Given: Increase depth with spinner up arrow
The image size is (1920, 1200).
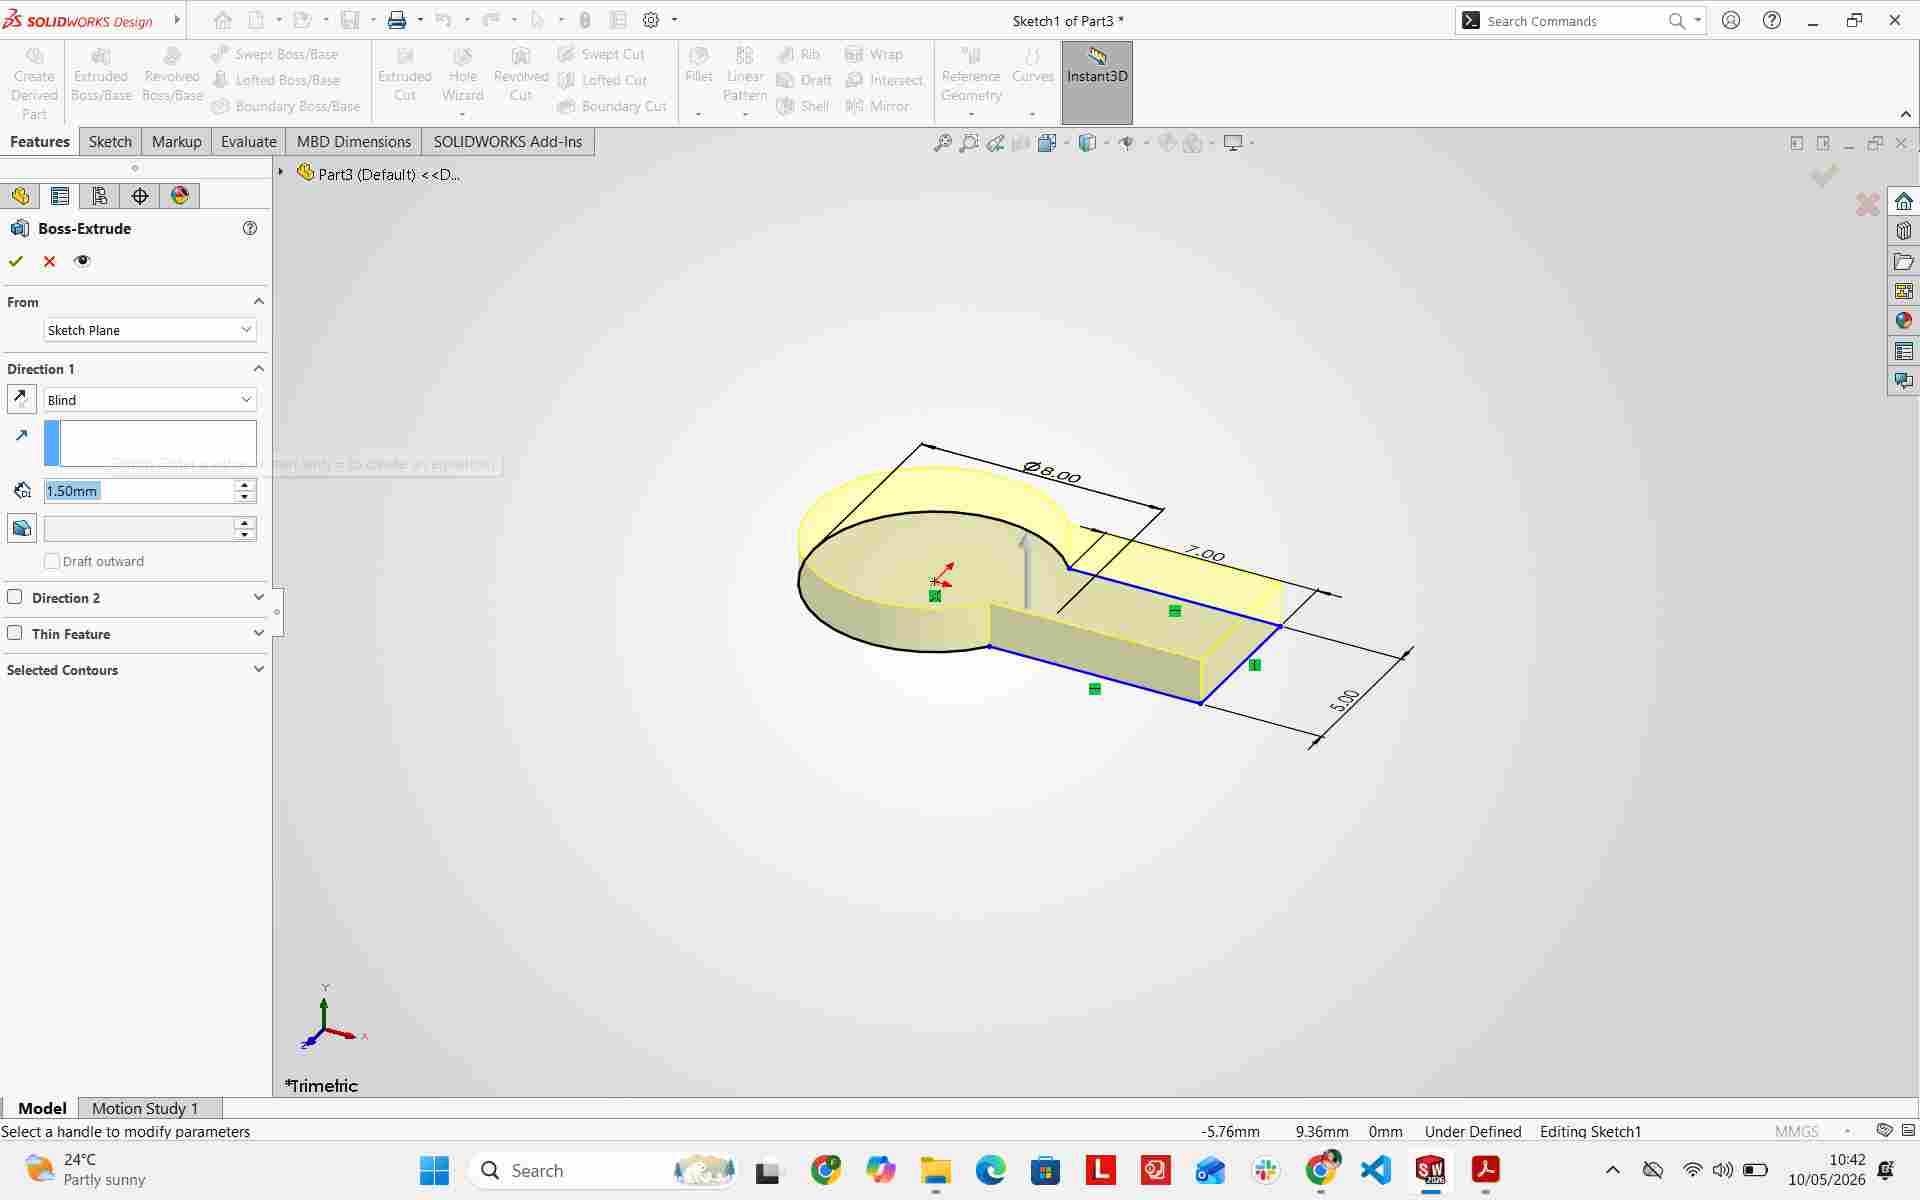Looking at the screenshot, I should pyautogui.click(x=245, y=485).
